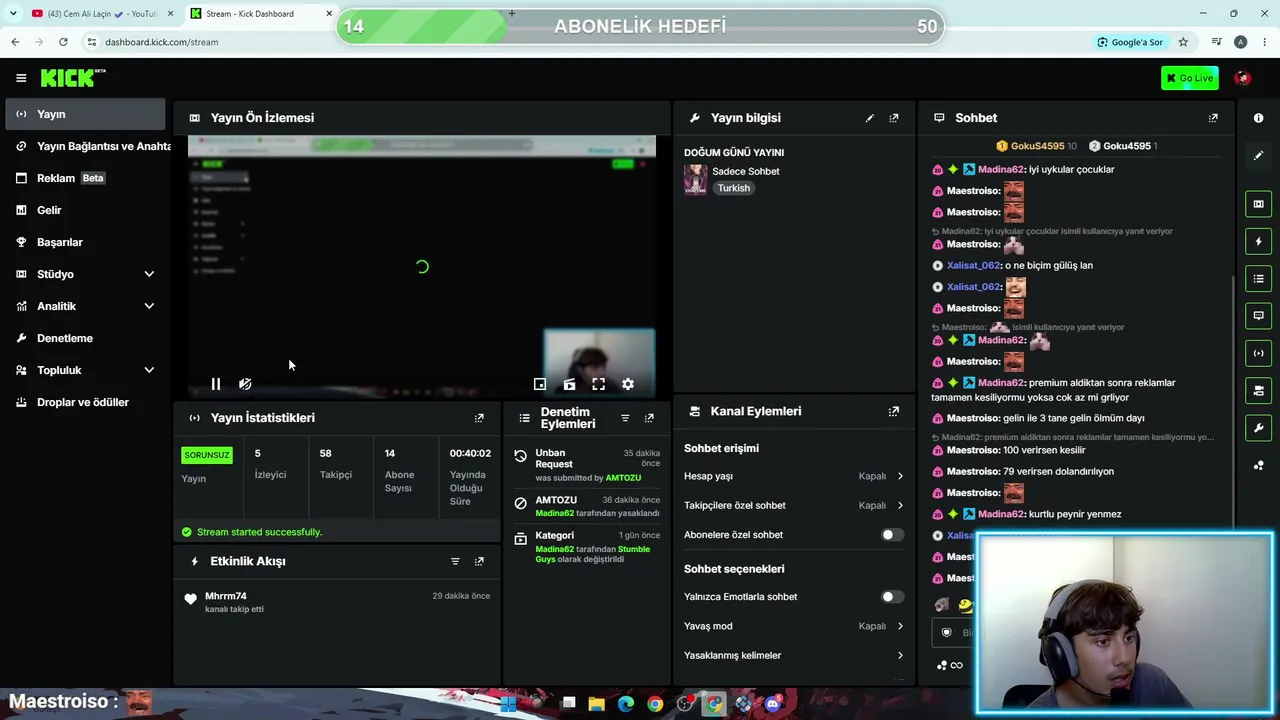Reload the dashboard page
1280x720 pixels.
[63, 42]
